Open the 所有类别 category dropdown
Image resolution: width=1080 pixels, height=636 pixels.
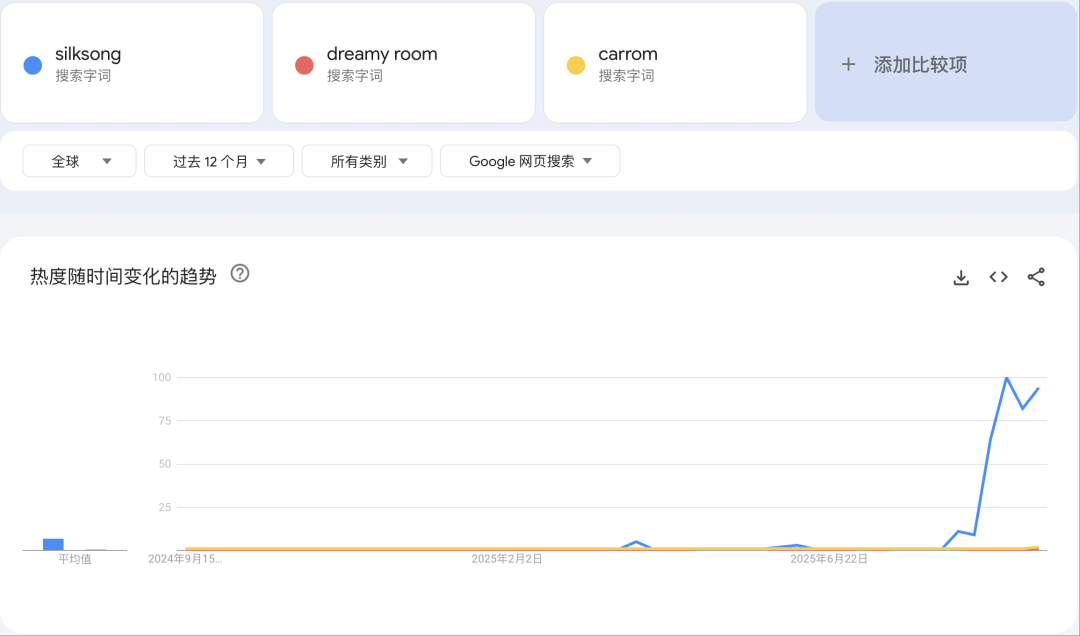[367, 160]
